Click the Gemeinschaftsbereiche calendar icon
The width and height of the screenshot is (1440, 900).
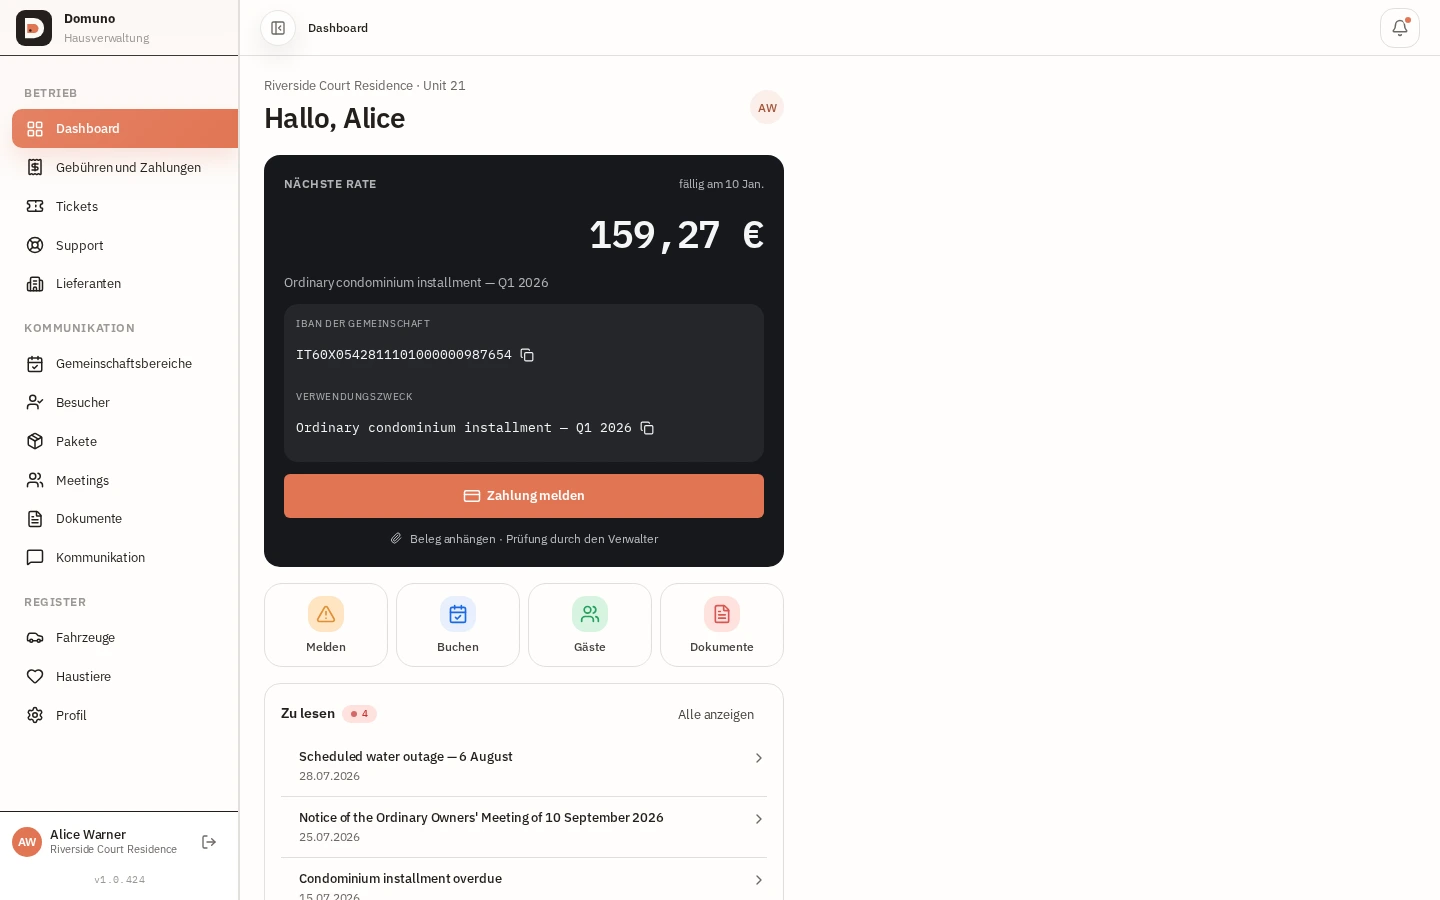(35, 364)
